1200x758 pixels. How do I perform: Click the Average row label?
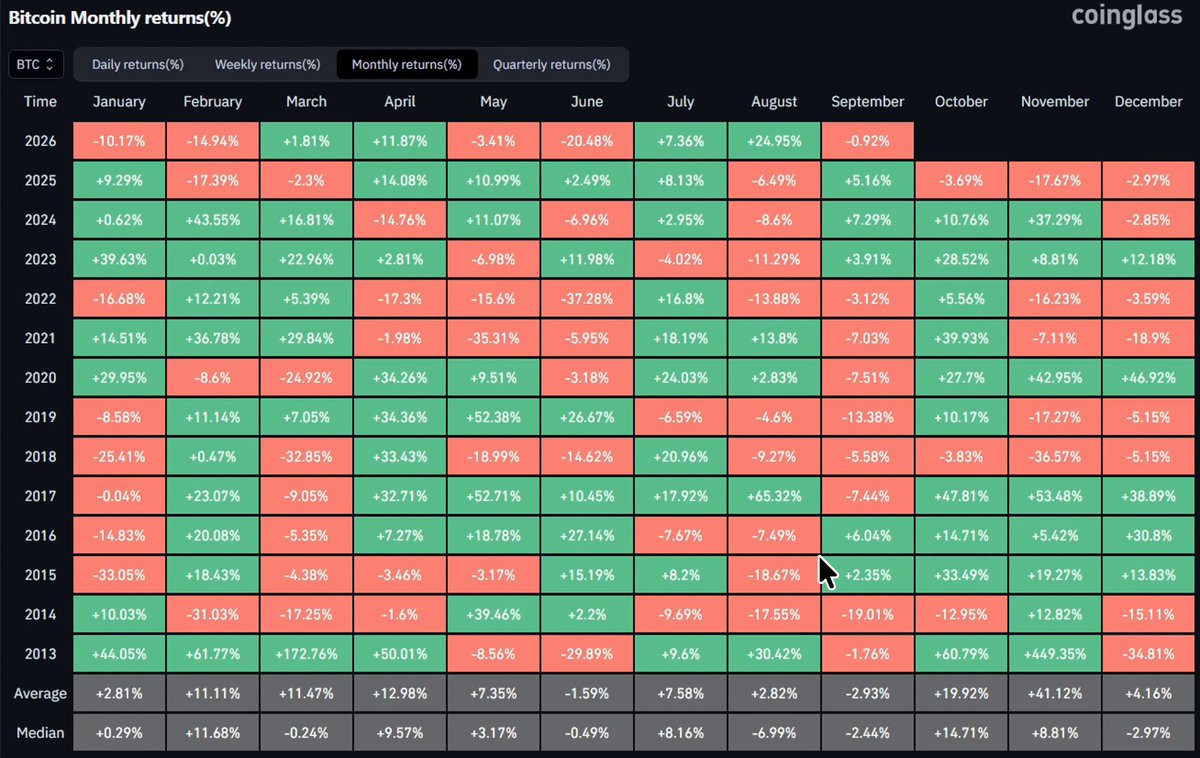click(41, 693)
